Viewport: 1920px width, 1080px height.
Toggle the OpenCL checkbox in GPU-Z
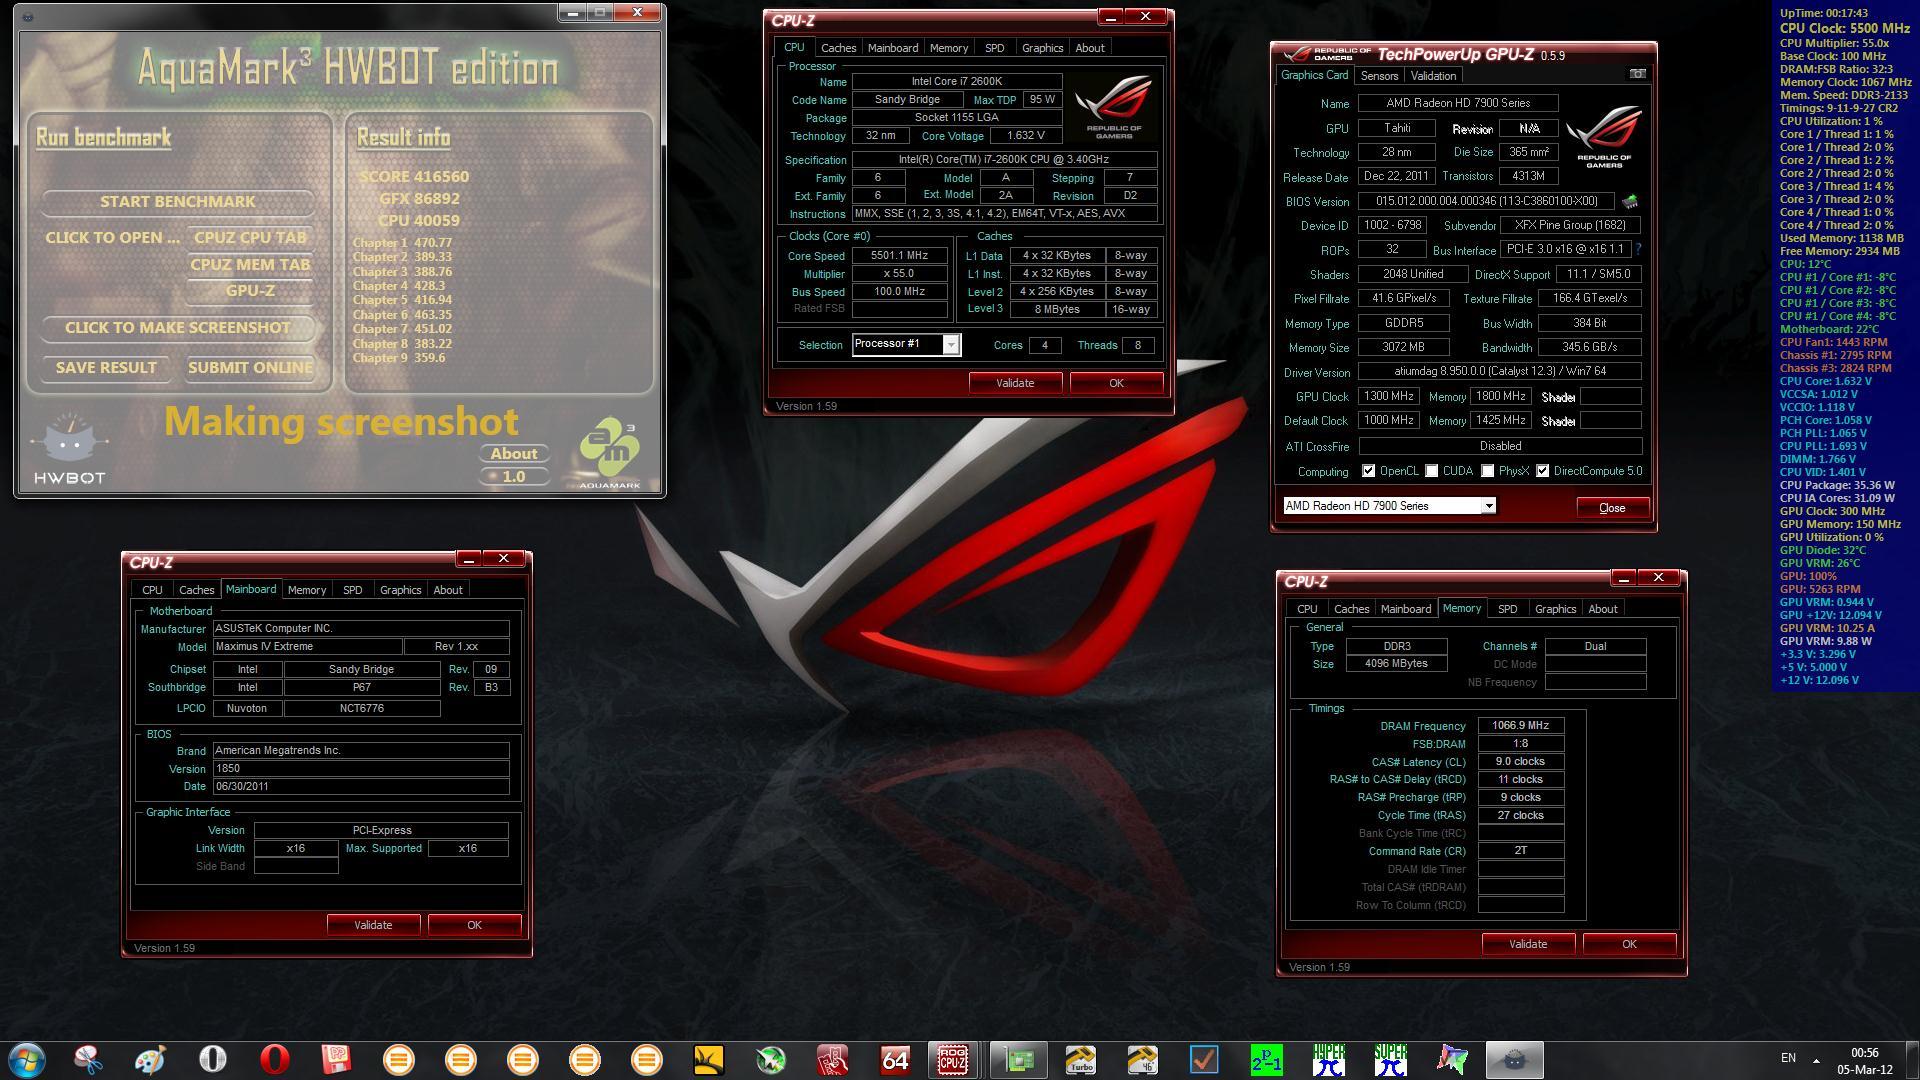pos(1368,471)
